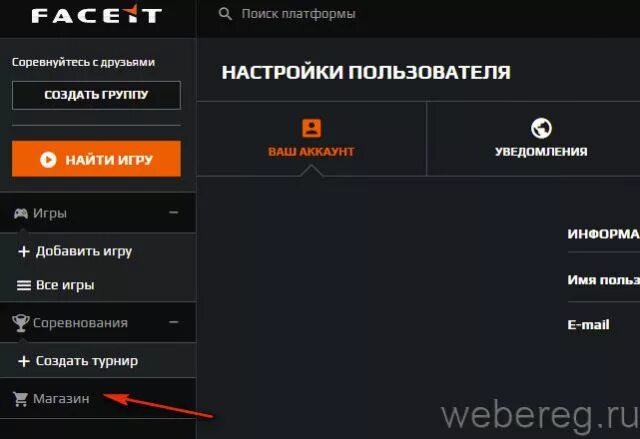Click the trophy icon beside Соревнования
The height and width of the screenshot is (439, 640).
click(x=20, y=323)
